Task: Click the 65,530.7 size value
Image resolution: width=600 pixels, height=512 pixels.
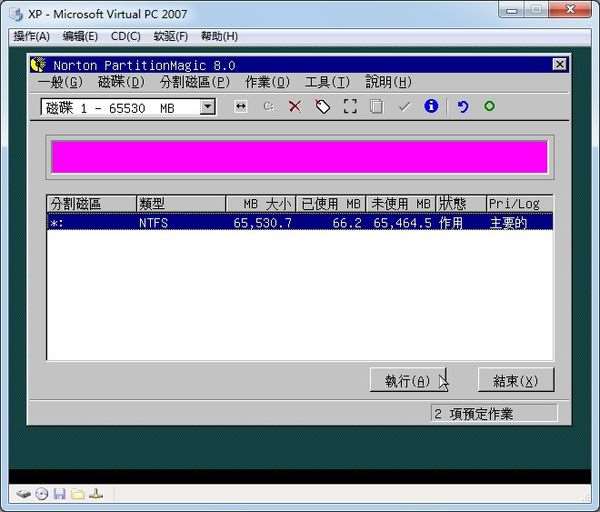Action: point(262,223)
